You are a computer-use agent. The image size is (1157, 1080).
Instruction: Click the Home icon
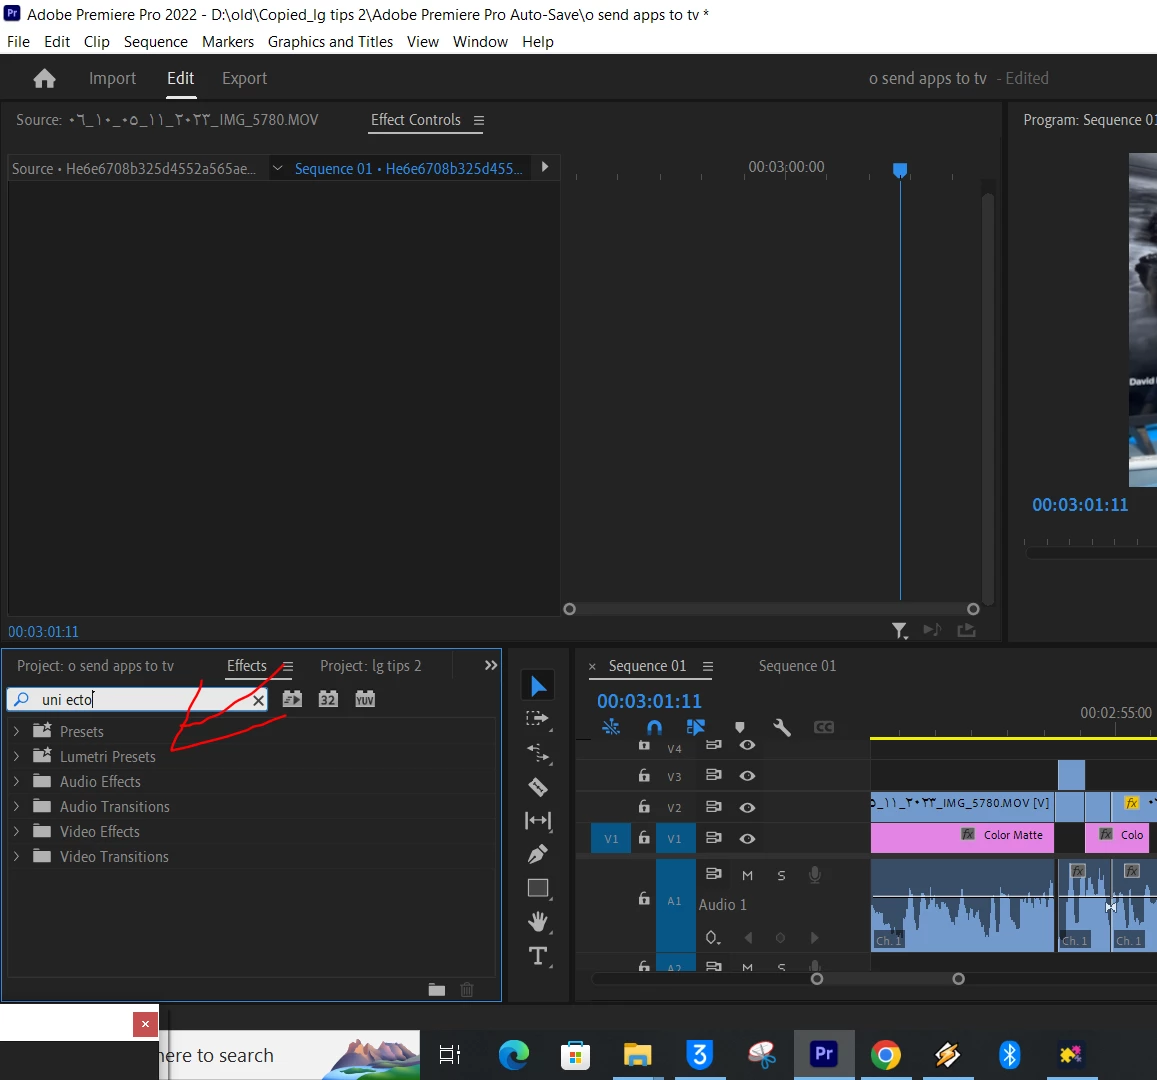coord(44,78)
